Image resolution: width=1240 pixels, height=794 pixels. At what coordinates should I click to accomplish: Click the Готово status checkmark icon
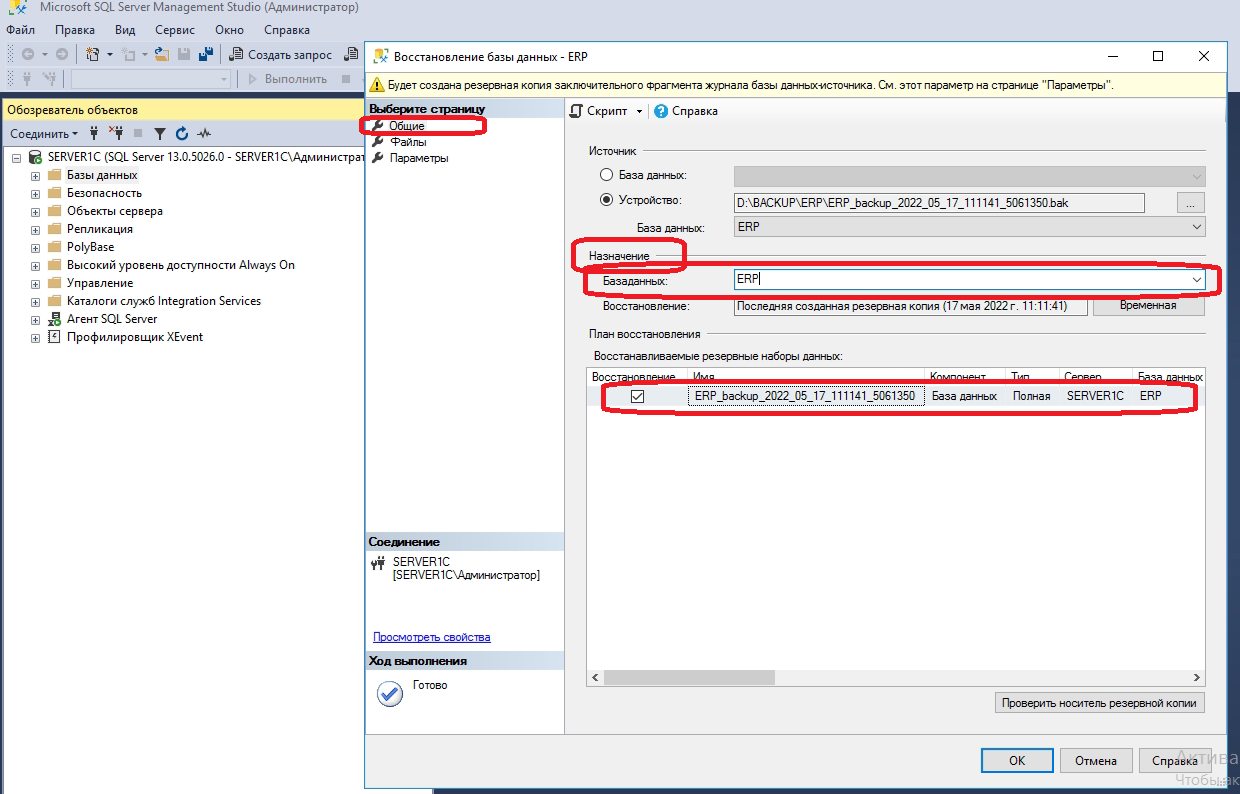(389, 693)
